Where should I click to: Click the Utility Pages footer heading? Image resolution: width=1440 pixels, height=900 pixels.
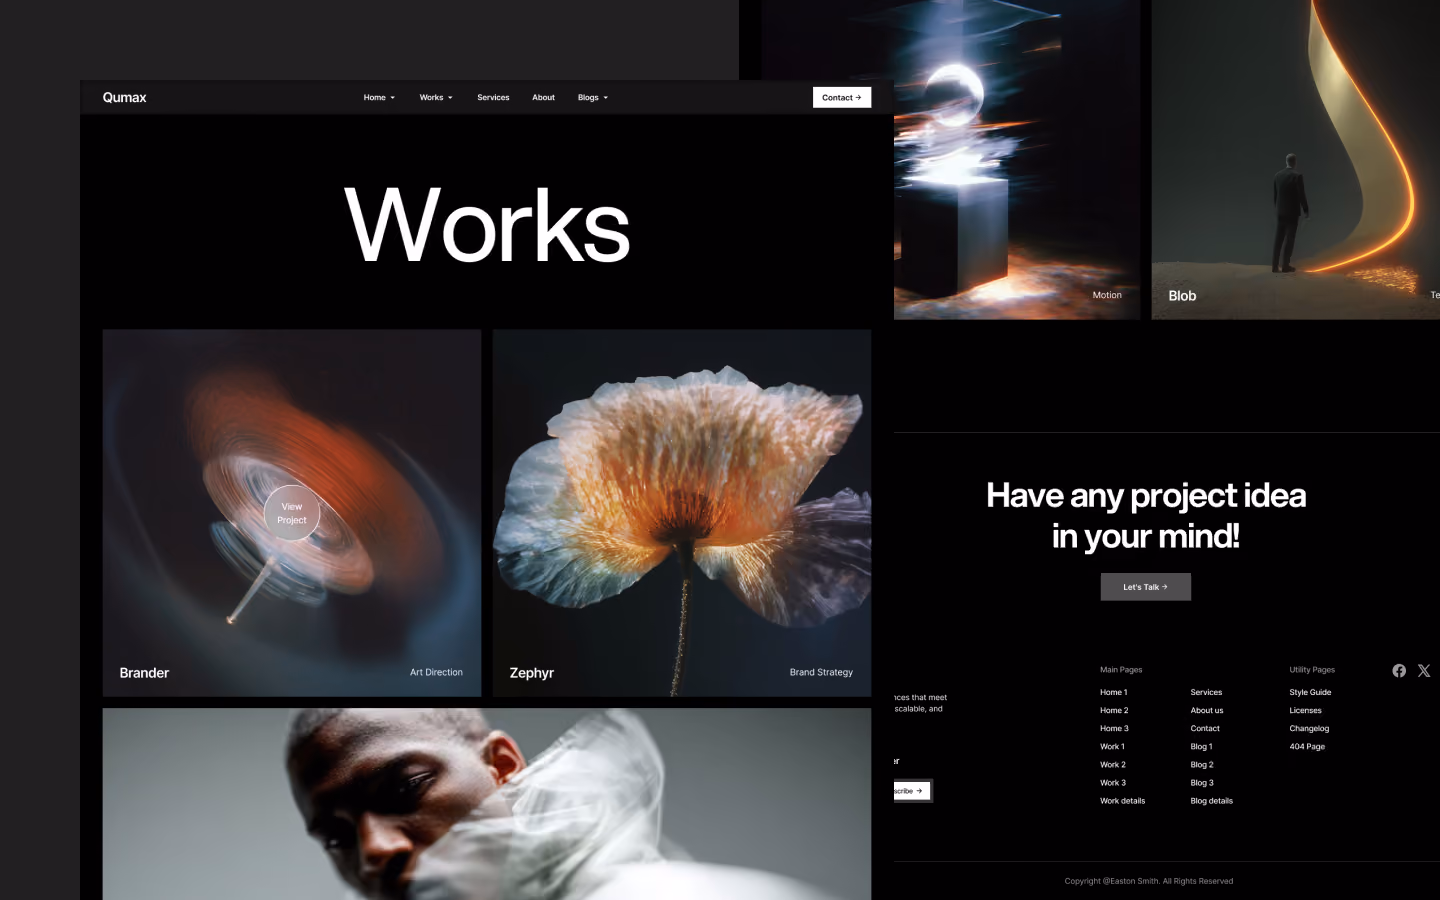pyautogui.click(x=1312, y=669)
